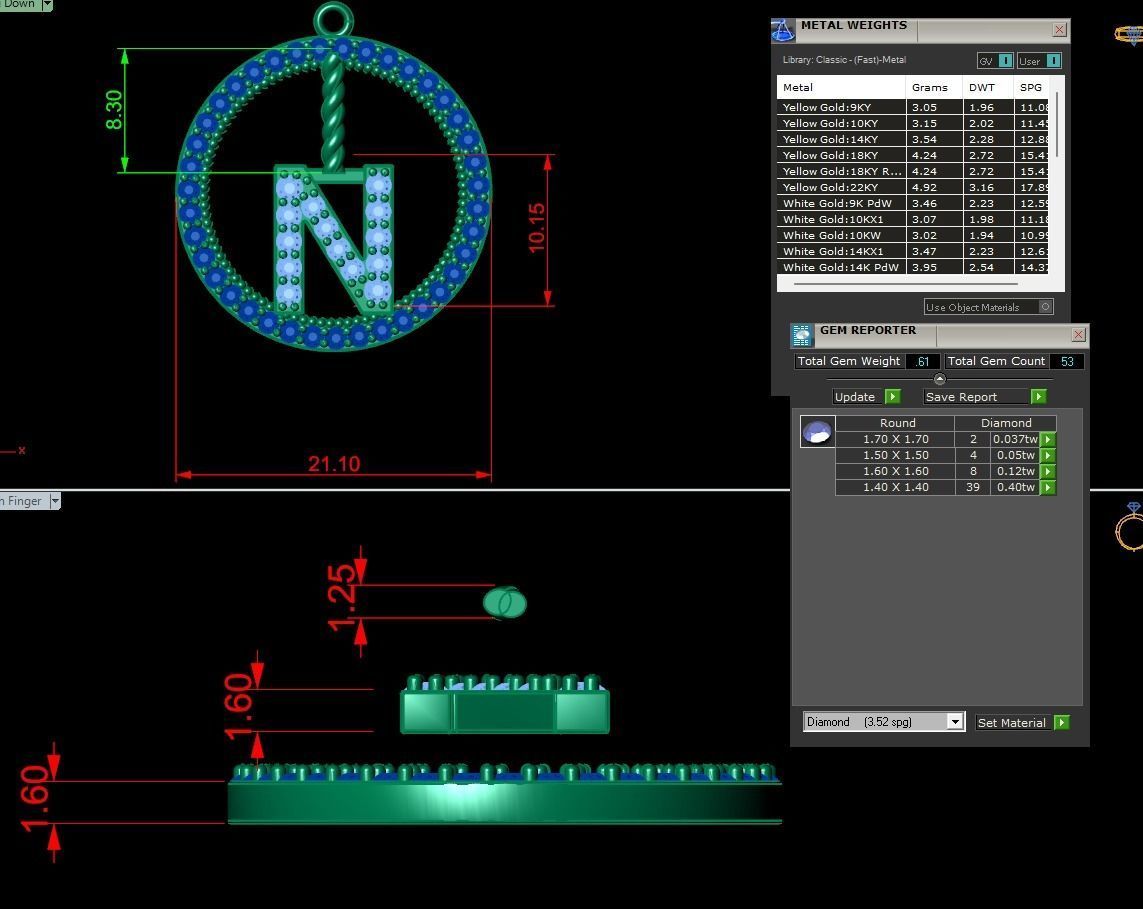The image size is (1143, 909).
Task: Select the White Gold:14KX1 row
Action: click(x=913, y=251)
